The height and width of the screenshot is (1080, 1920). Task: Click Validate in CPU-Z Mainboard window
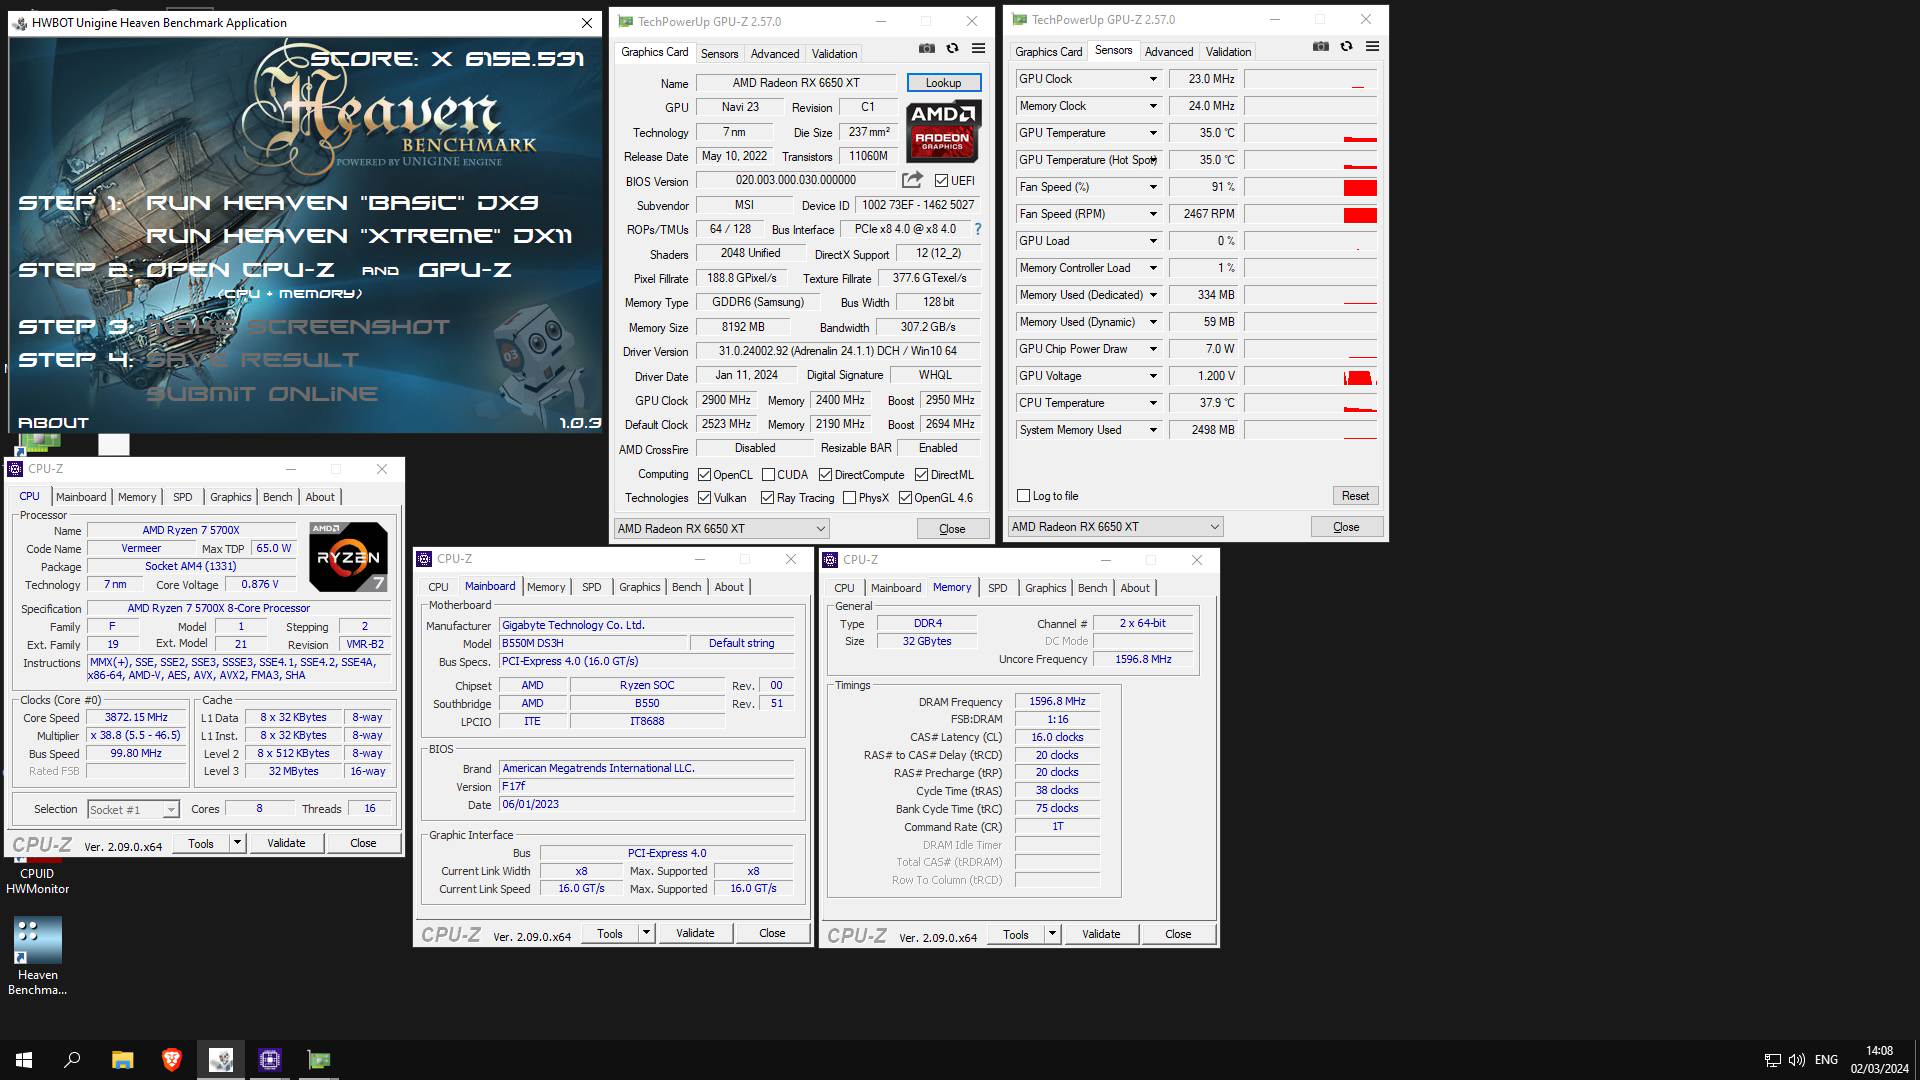(695, 933)
